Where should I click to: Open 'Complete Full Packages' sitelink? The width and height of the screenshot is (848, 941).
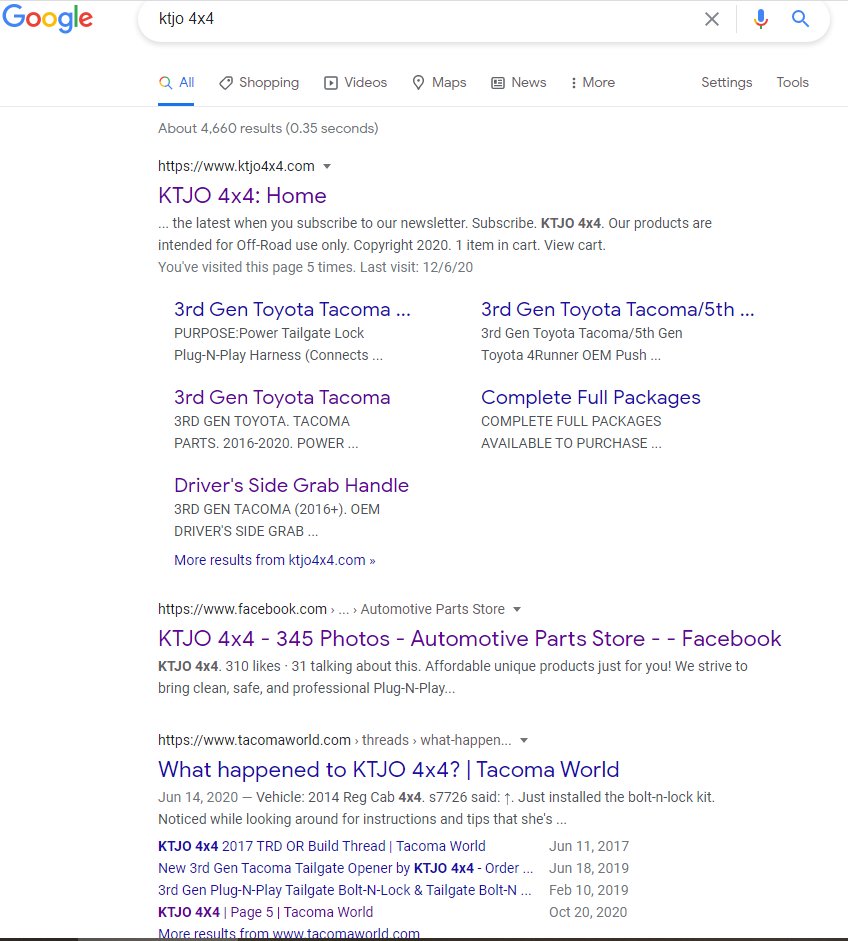point(591,397)
